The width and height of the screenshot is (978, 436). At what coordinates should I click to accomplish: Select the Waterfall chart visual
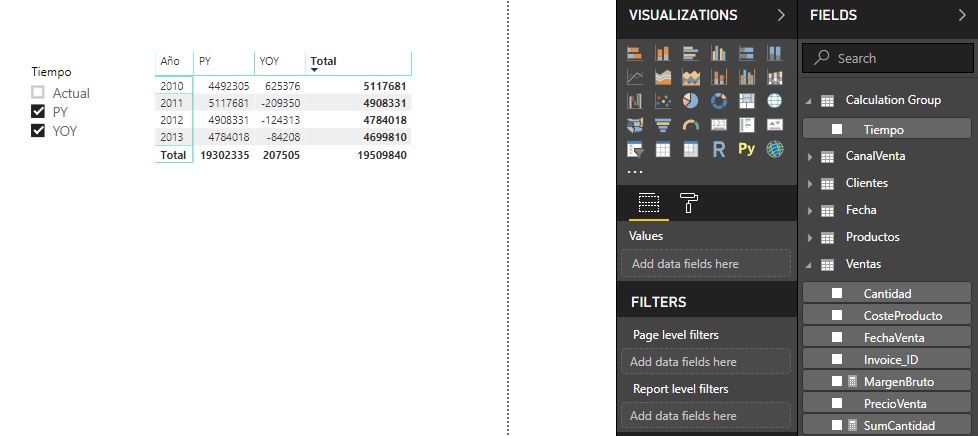point(635,101)
